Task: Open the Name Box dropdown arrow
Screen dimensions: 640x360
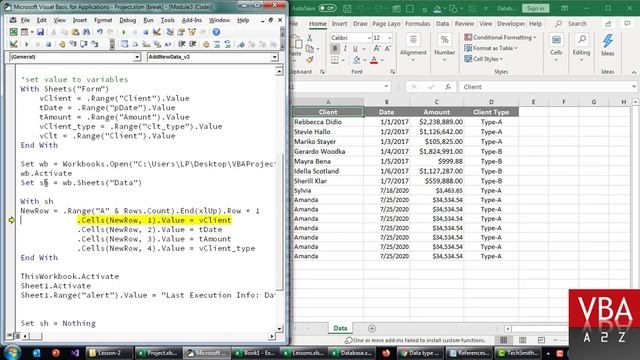Action: pyautogui.click(x=386, y=87)
